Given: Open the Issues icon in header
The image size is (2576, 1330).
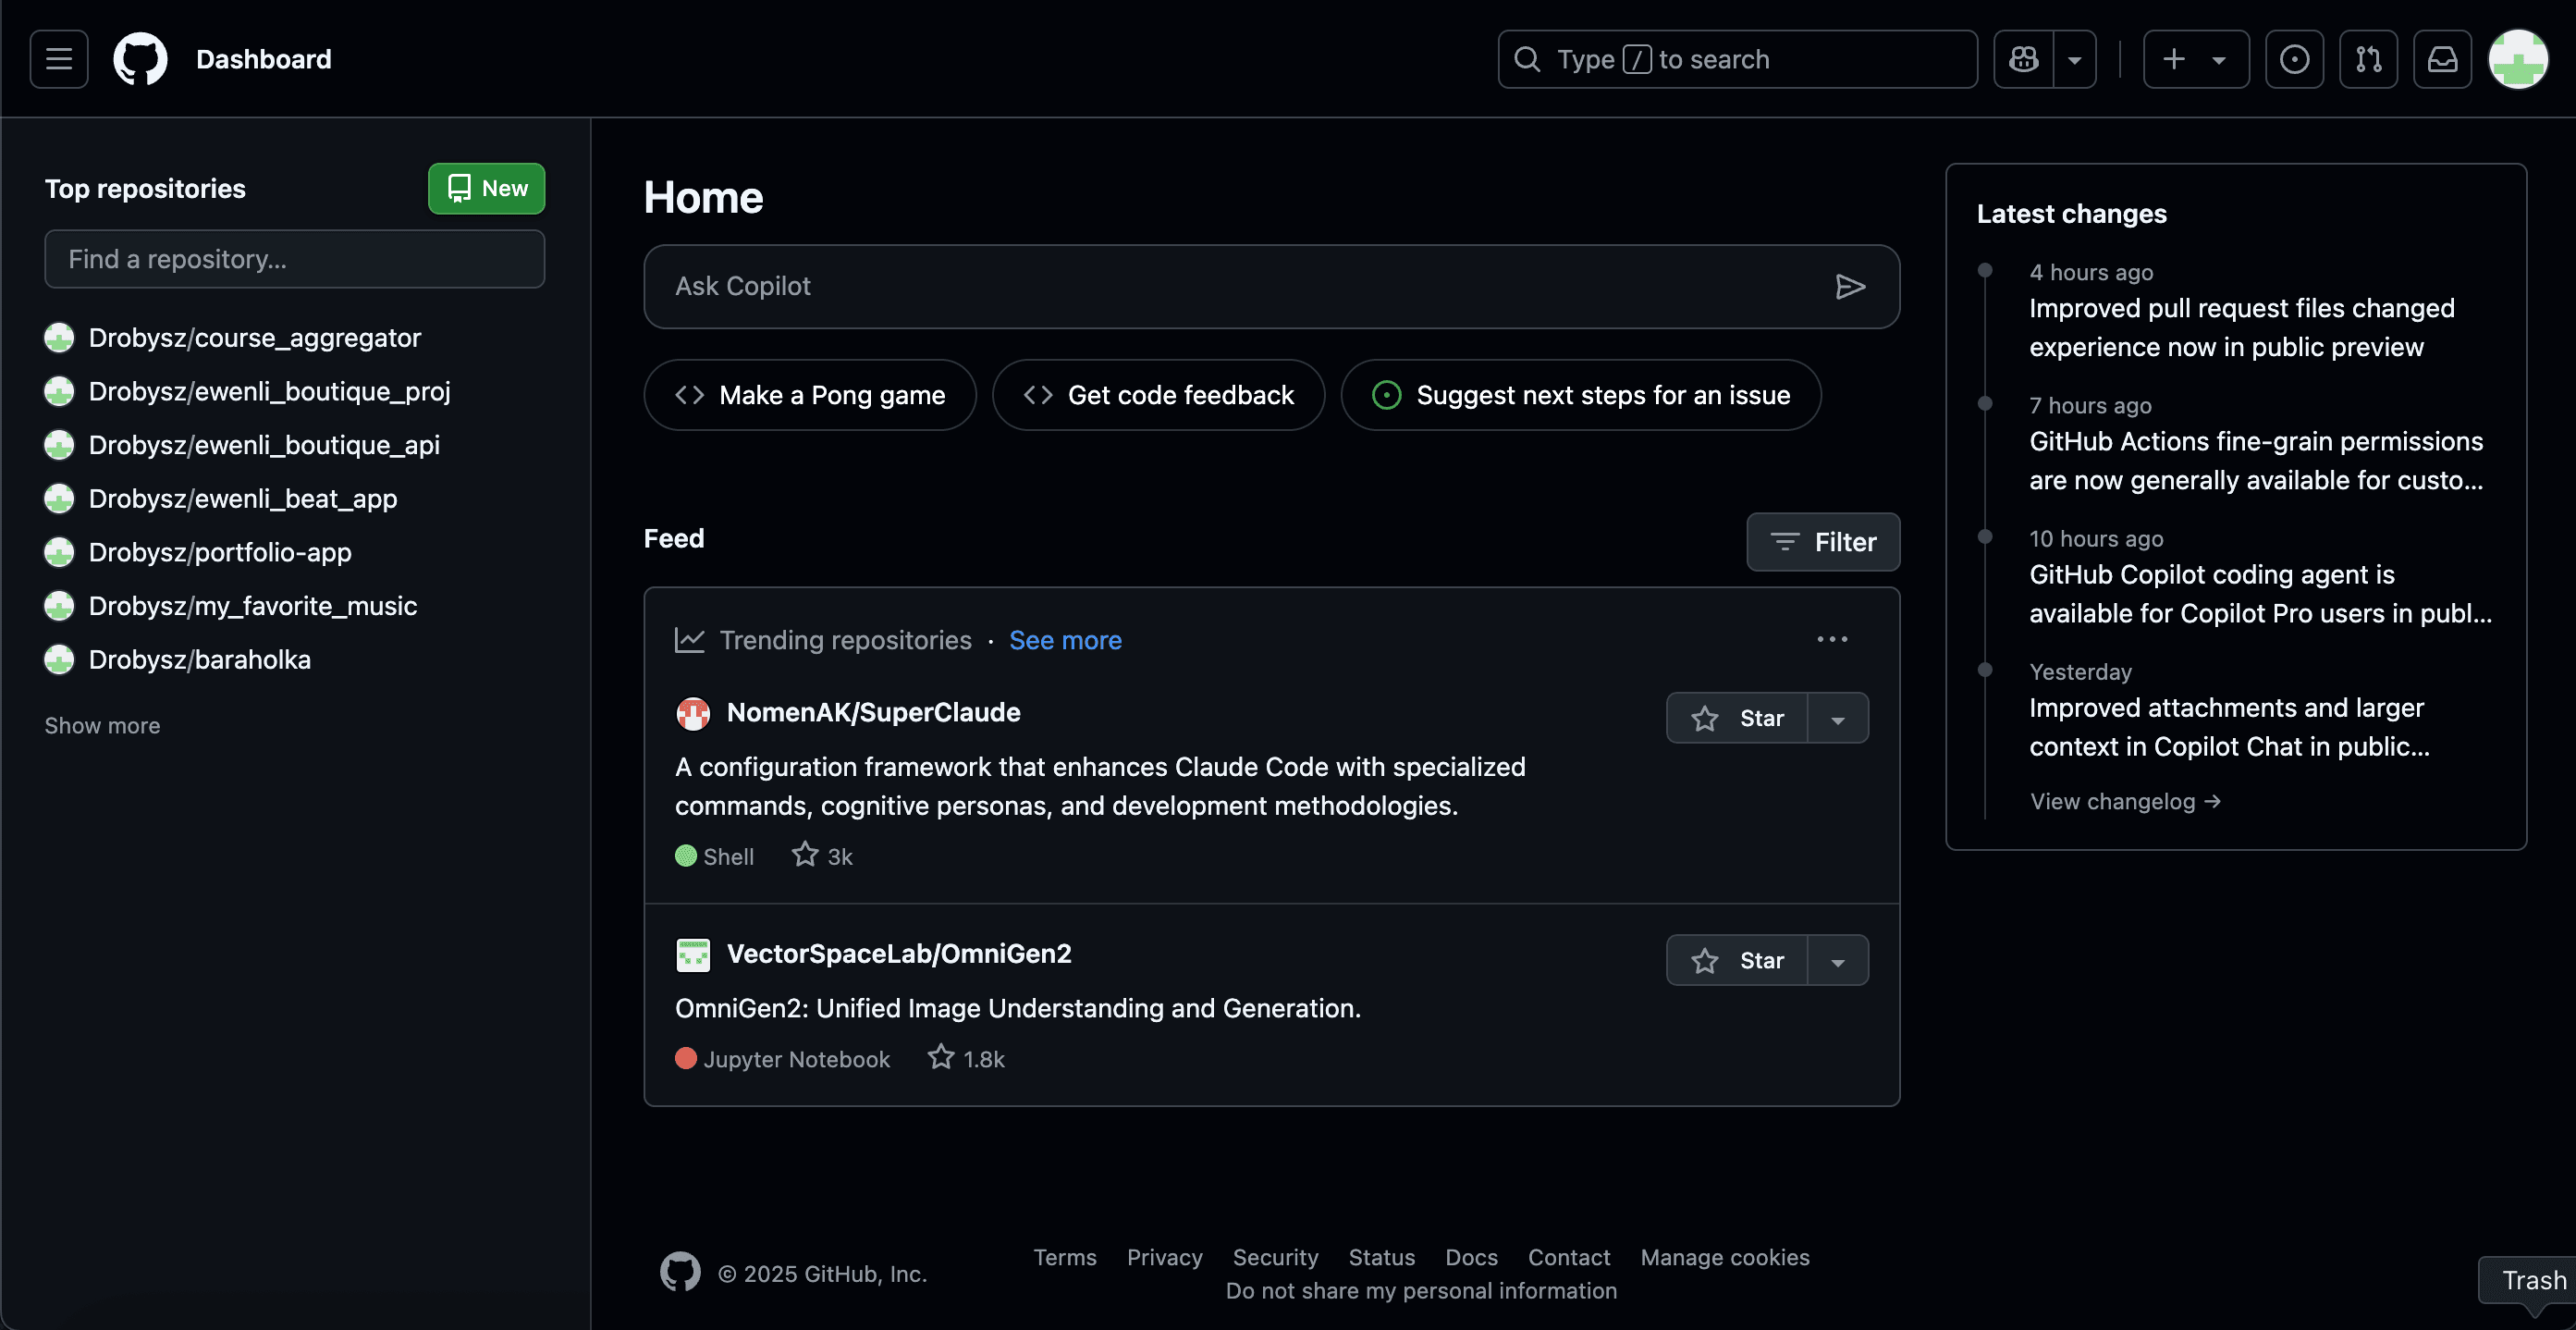Looking at the screenshot, I should 2294,59.
